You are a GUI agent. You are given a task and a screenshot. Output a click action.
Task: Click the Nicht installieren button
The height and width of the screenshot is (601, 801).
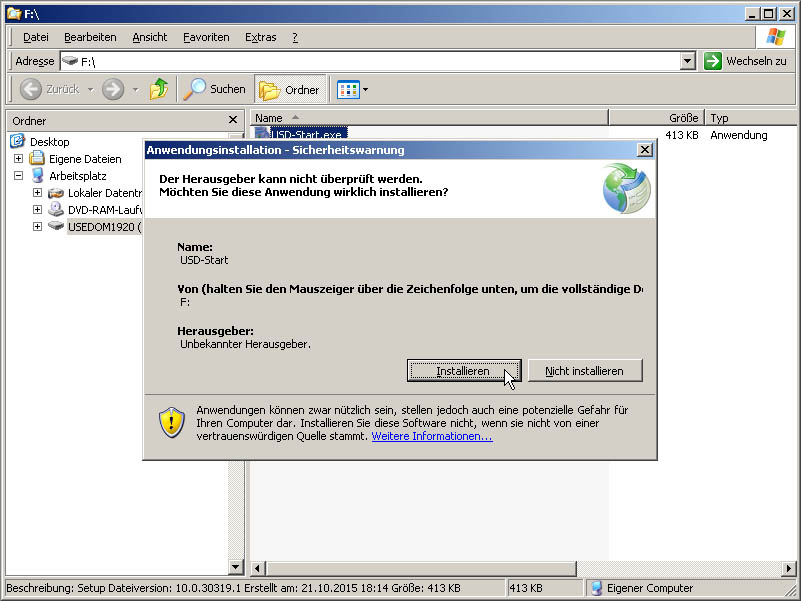point(584,371)
